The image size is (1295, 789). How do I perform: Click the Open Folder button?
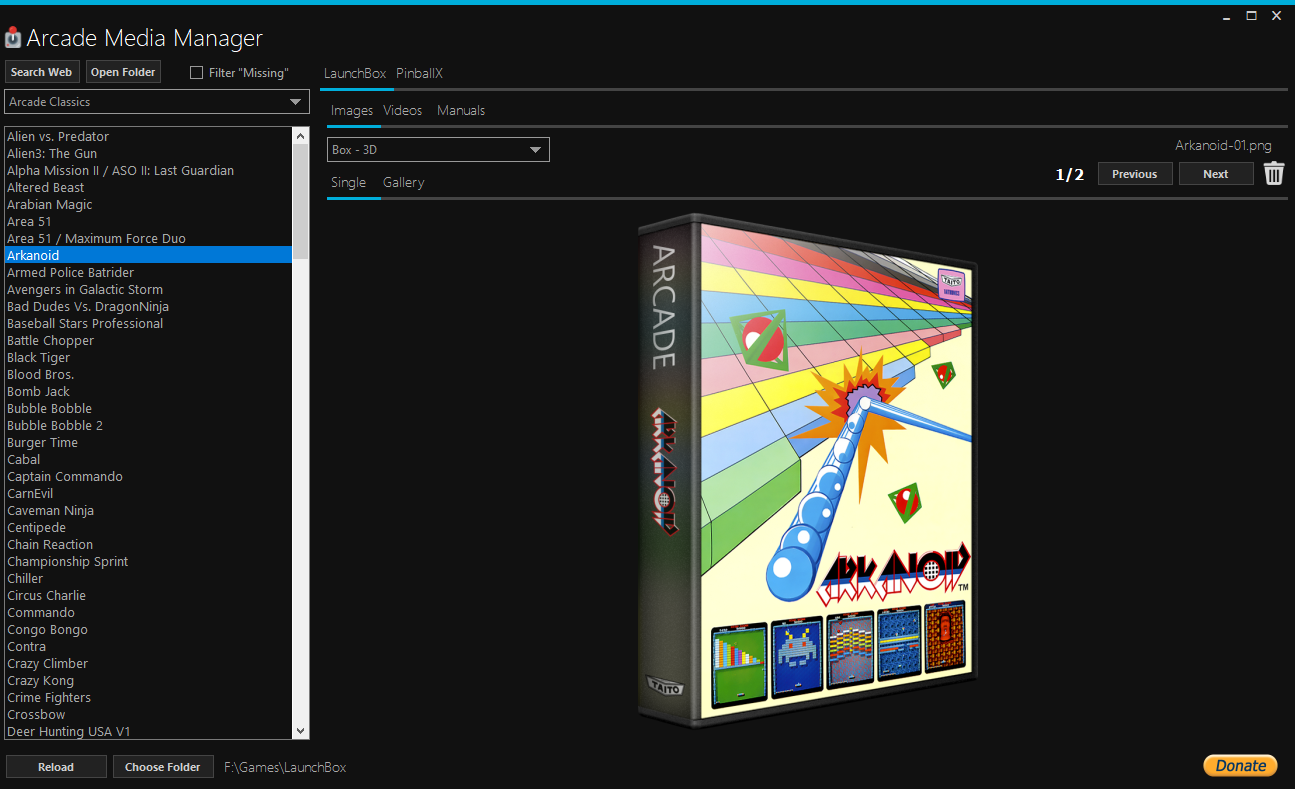point(123,72)
